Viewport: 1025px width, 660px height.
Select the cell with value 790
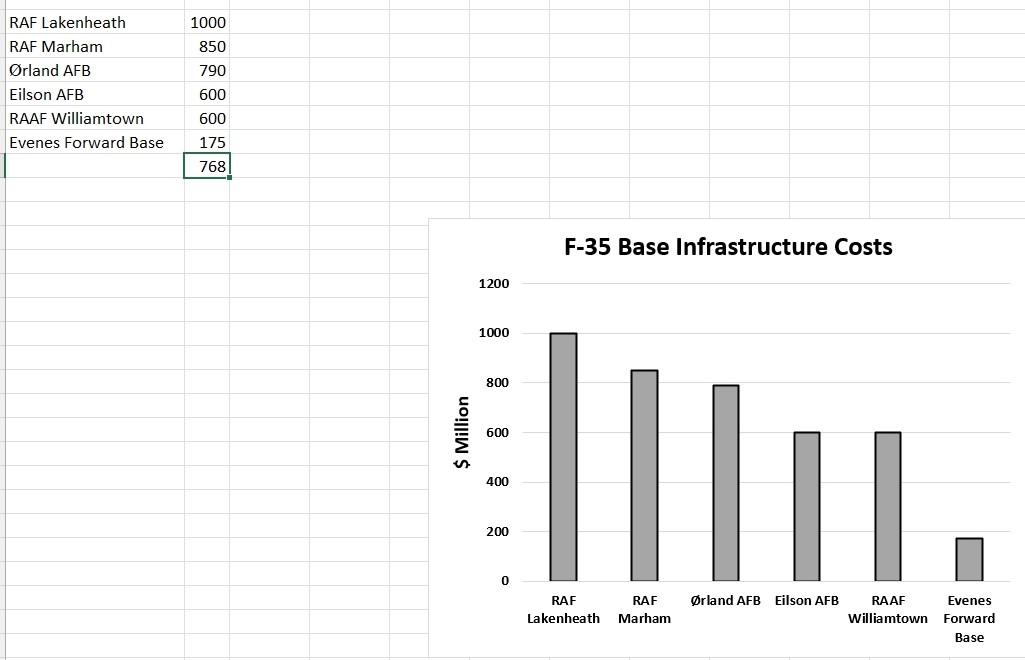[207, 71]
